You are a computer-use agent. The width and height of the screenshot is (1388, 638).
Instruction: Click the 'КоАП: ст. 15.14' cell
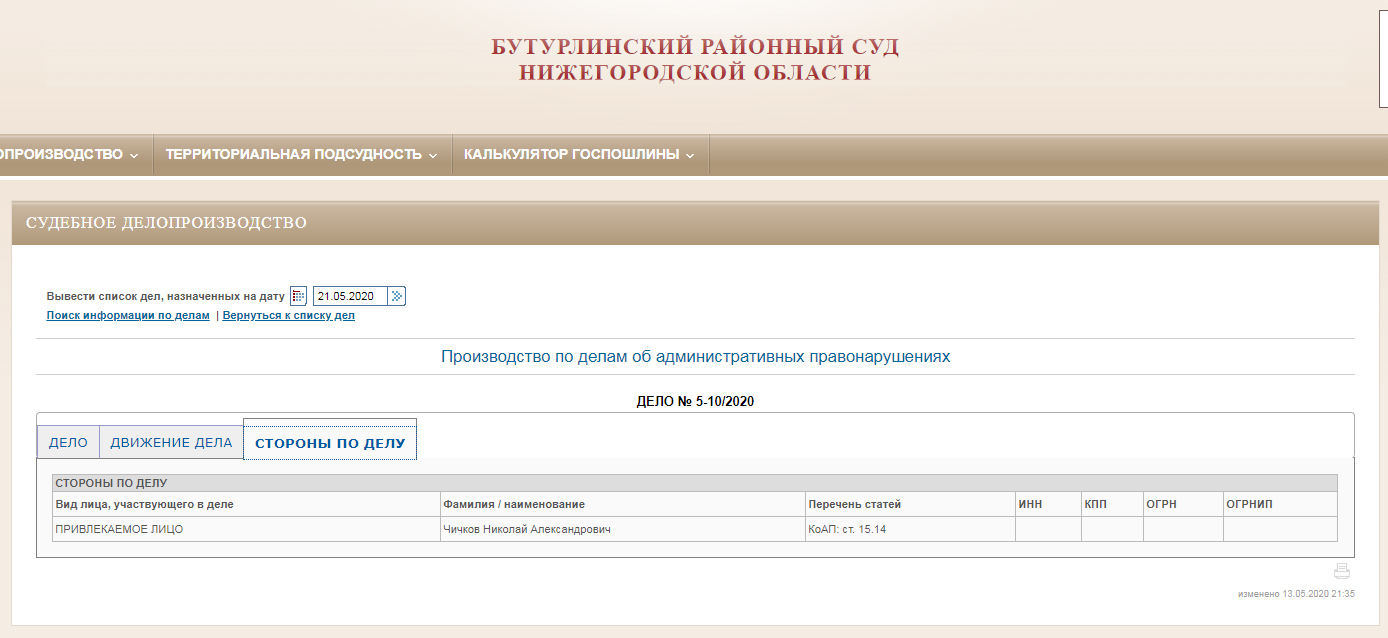coord(846,529)
